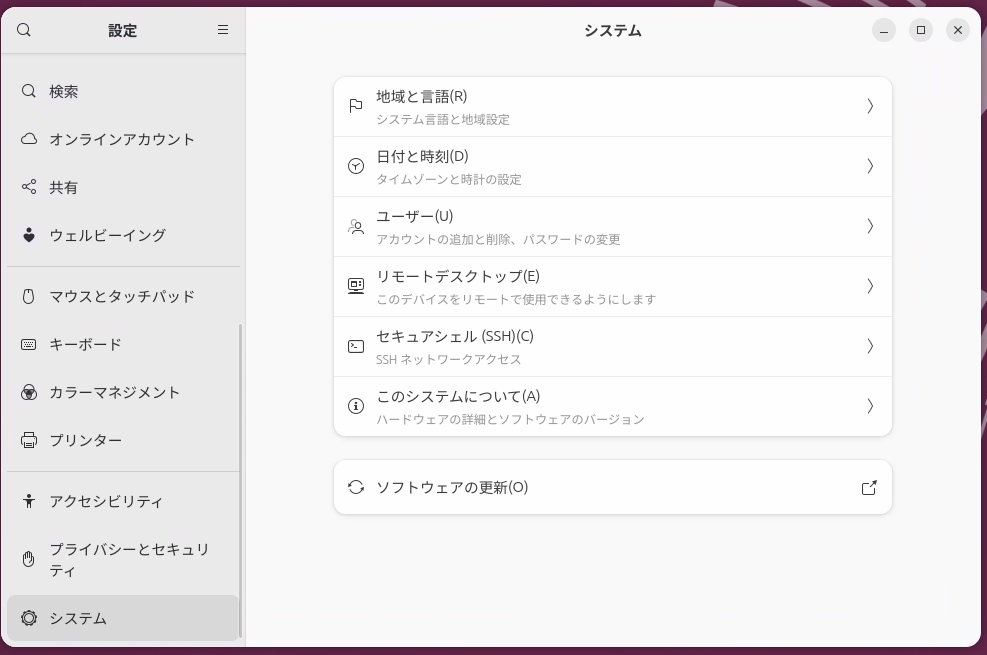Open セキュアシェル (SSH)(C) settings
The height and width of the screenshot is (655, 987).
[612, 346]
